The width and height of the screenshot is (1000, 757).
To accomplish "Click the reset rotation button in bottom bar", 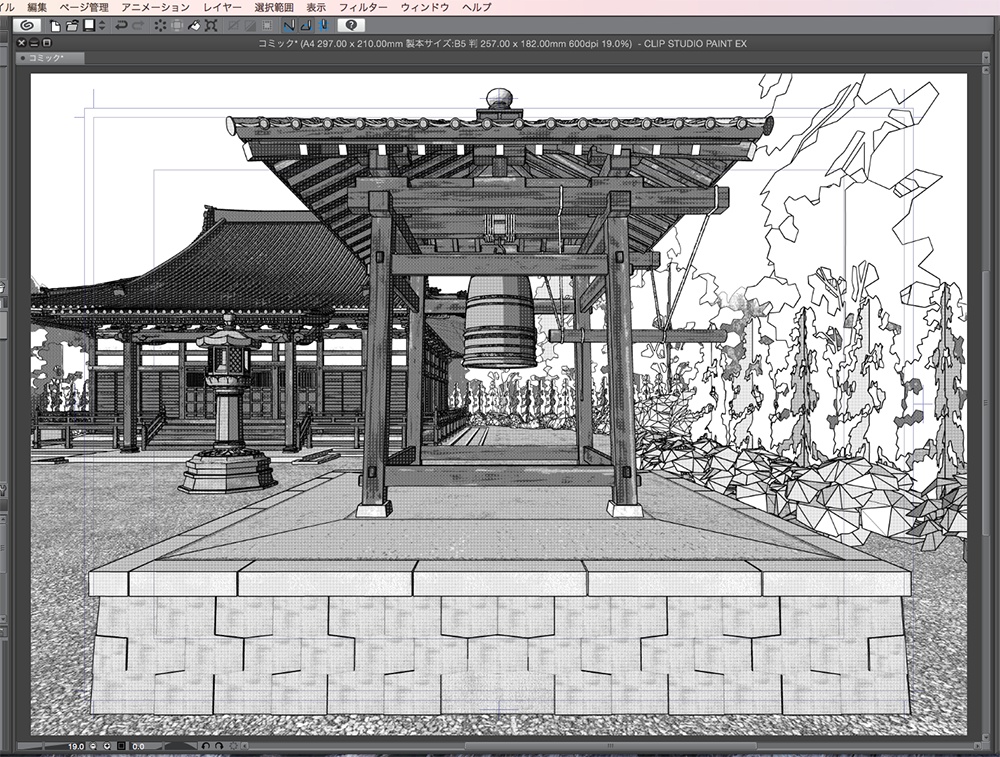I will coord(233,745).
